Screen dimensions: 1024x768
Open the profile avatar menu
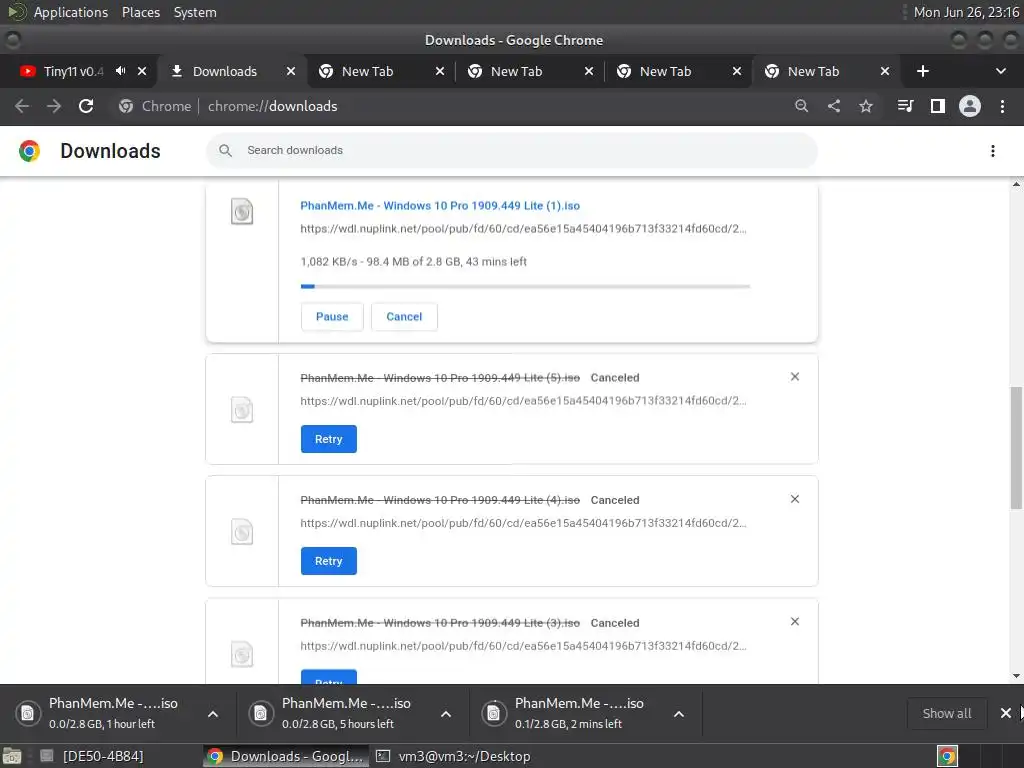[x=970, y=106]
